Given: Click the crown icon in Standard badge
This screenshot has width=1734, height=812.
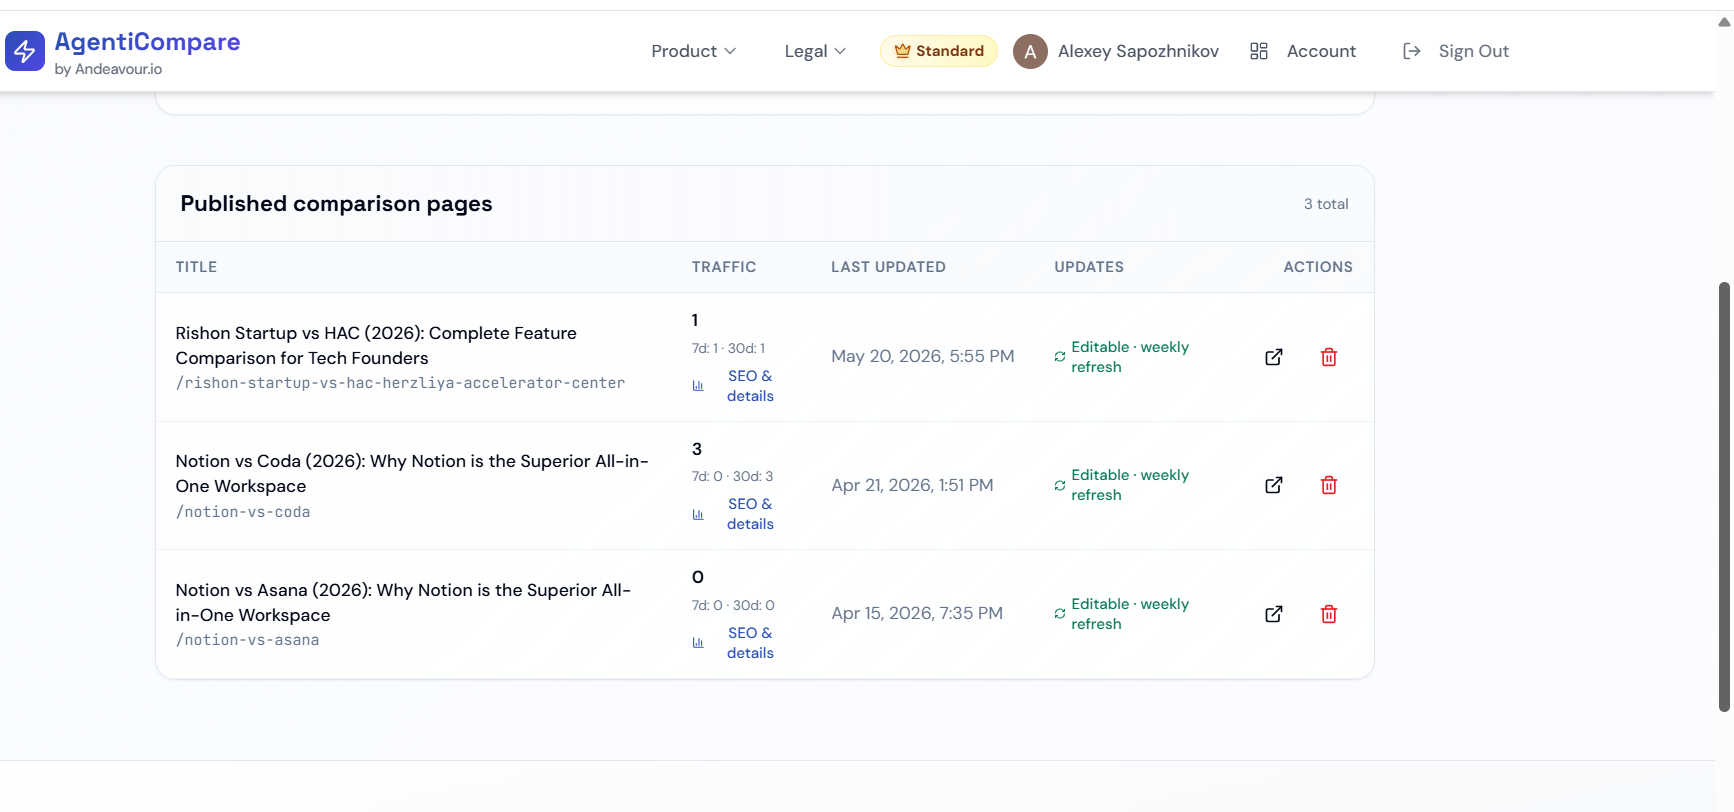Looking at the screenshot, I should (x=902, y=51).
